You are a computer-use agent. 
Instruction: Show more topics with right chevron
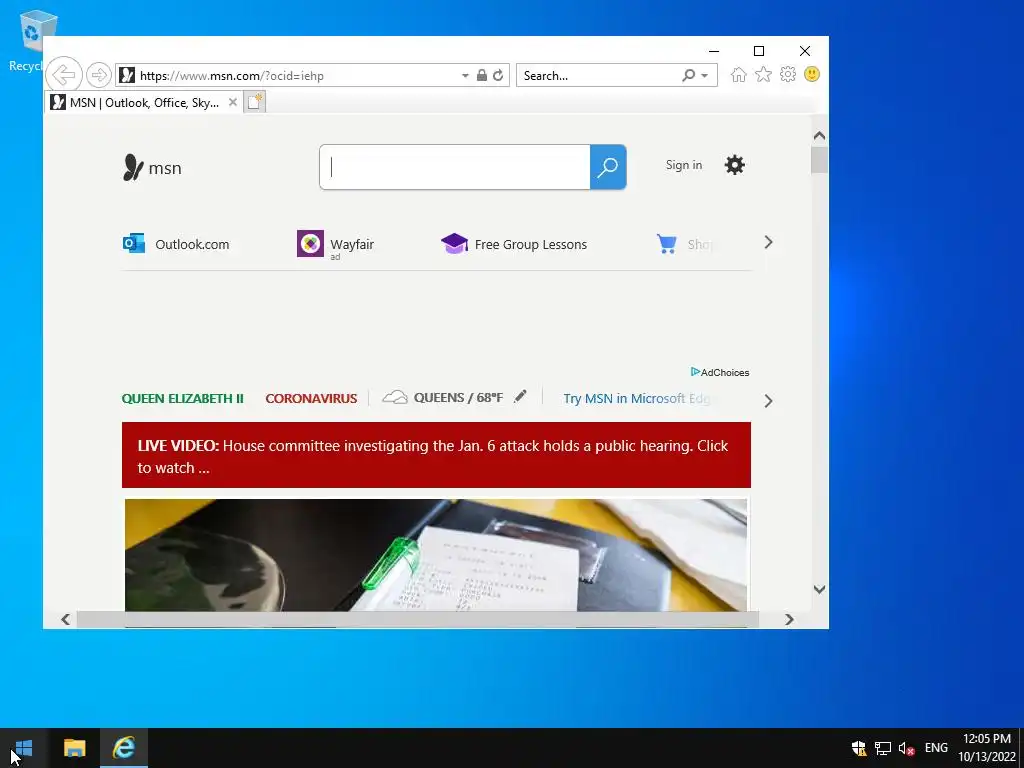coord(768,401)
